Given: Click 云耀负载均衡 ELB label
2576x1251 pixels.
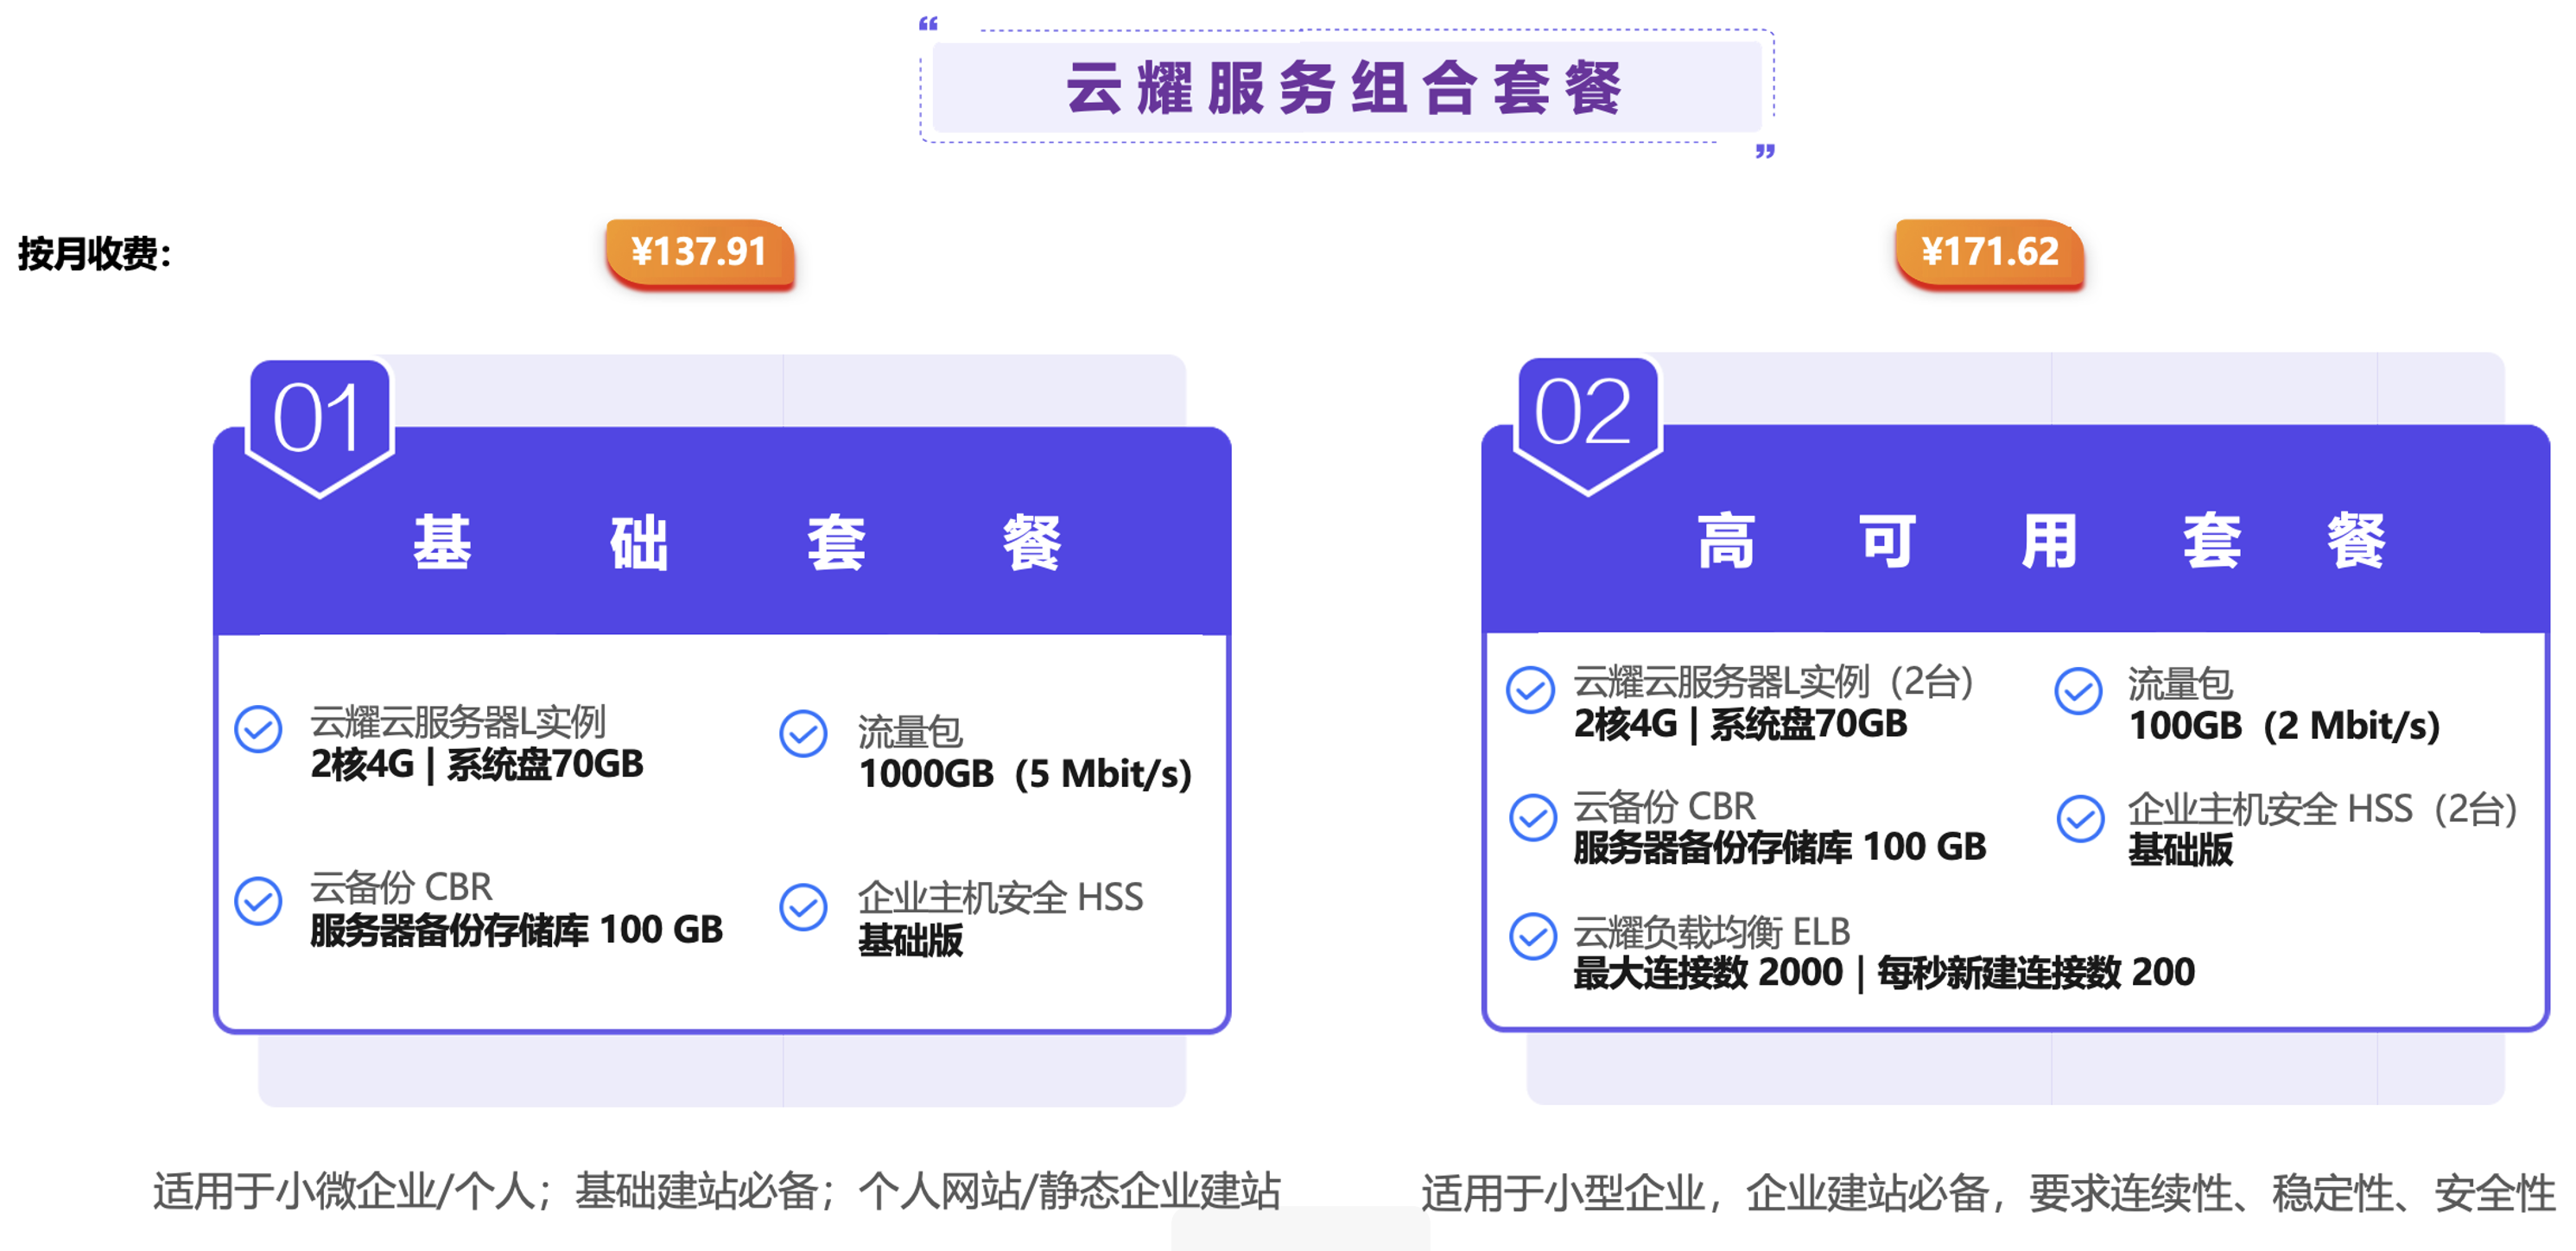Looking at the screenshot, I should pyautogui.click(x=1712, y=932).
